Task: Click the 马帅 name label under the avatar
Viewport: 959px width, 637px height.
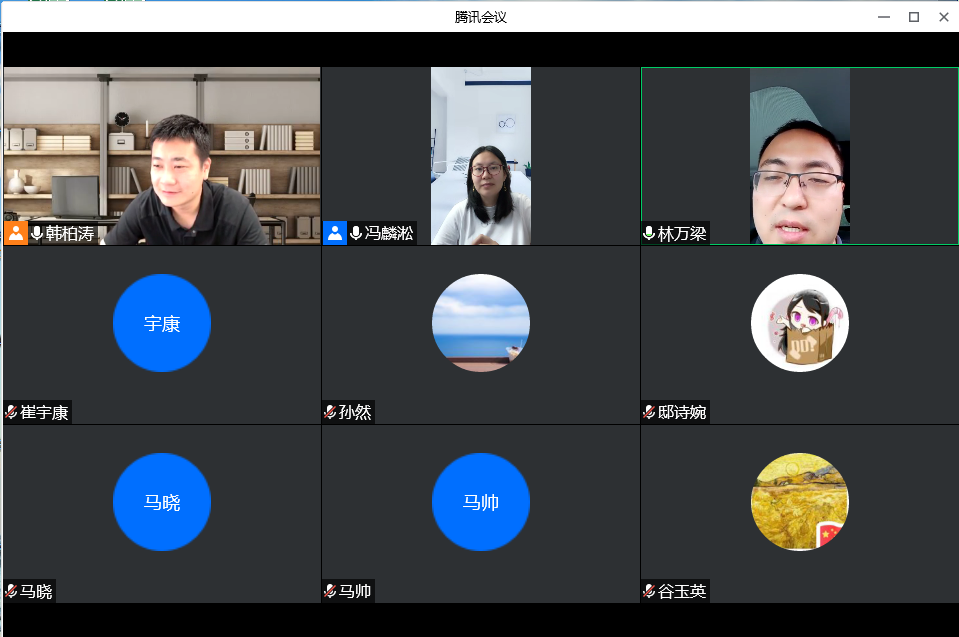Action: click(x=355, y=592)
